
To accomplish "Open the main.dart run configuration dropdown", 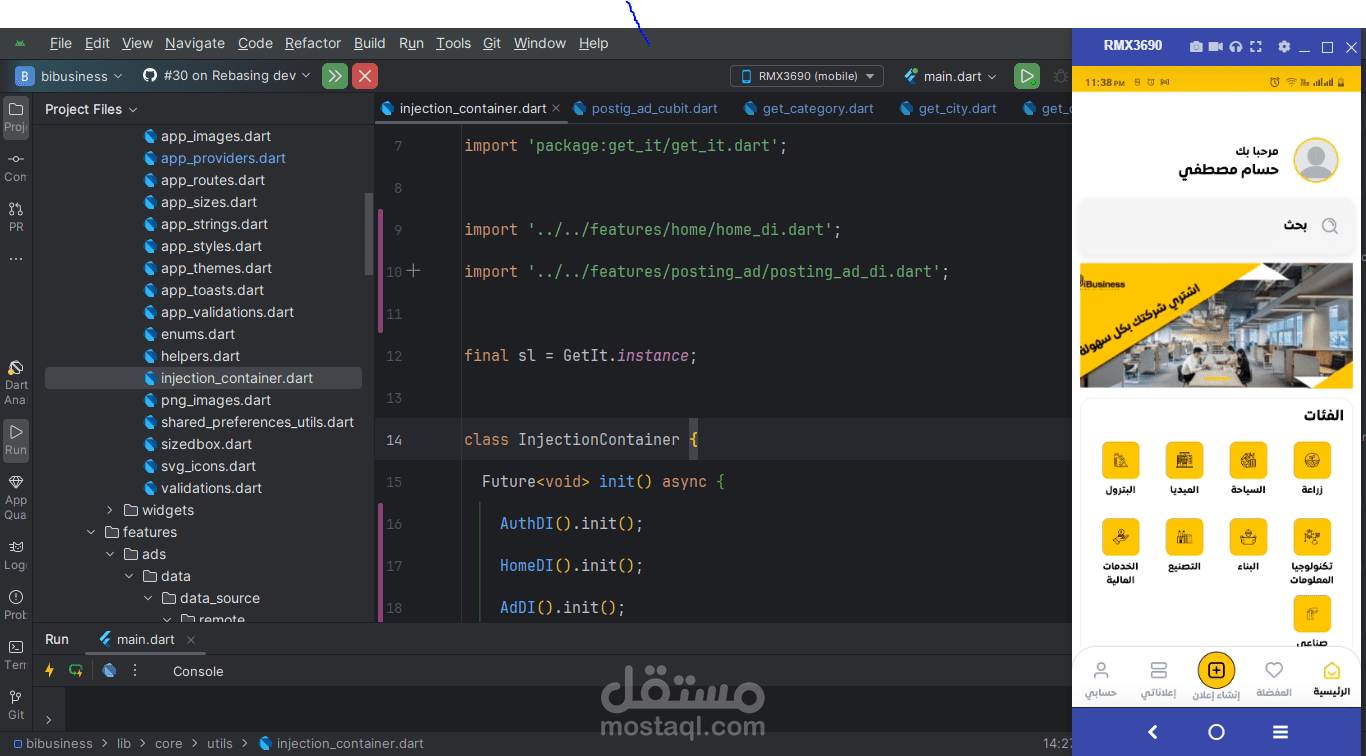I will point(950,76).
